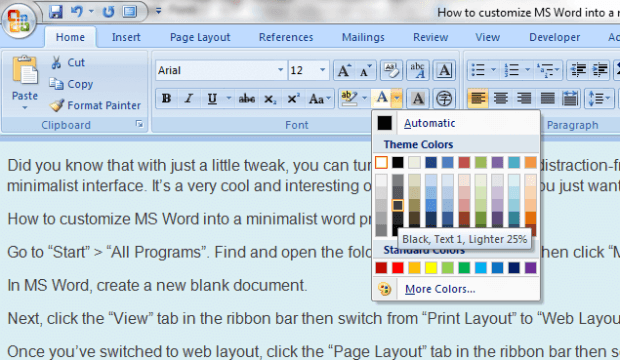Open the Undo history dropdown arrow

(x=91, y=12)
